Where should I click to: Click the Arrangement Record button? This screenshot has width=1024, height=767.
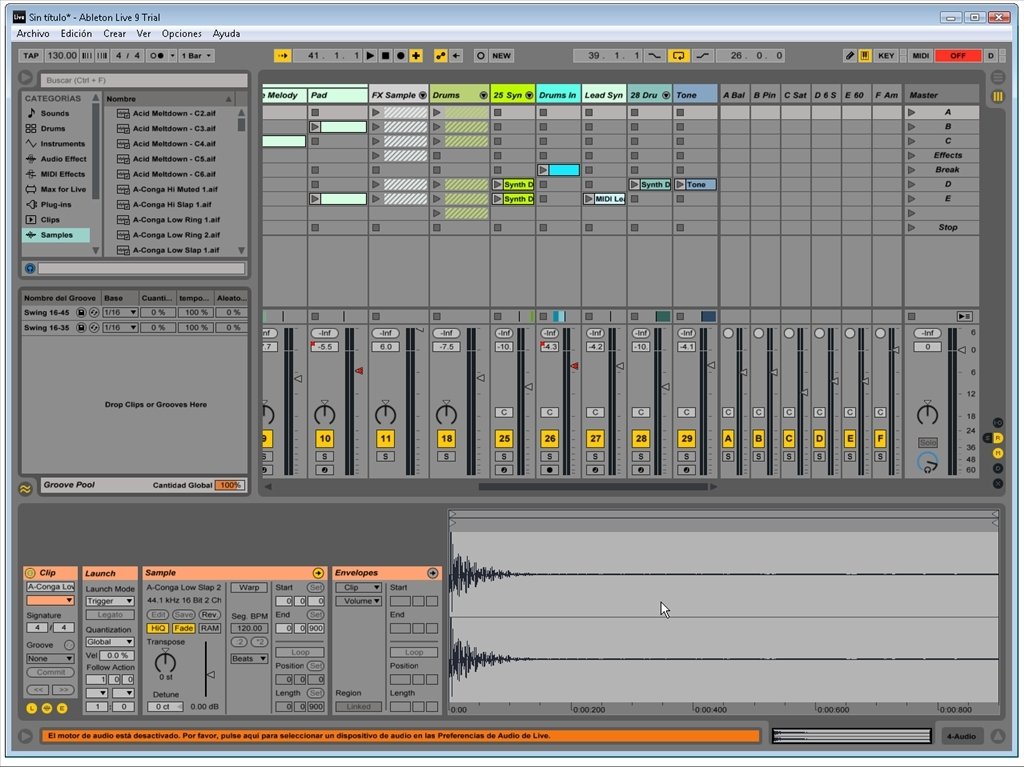pos(400,56)
